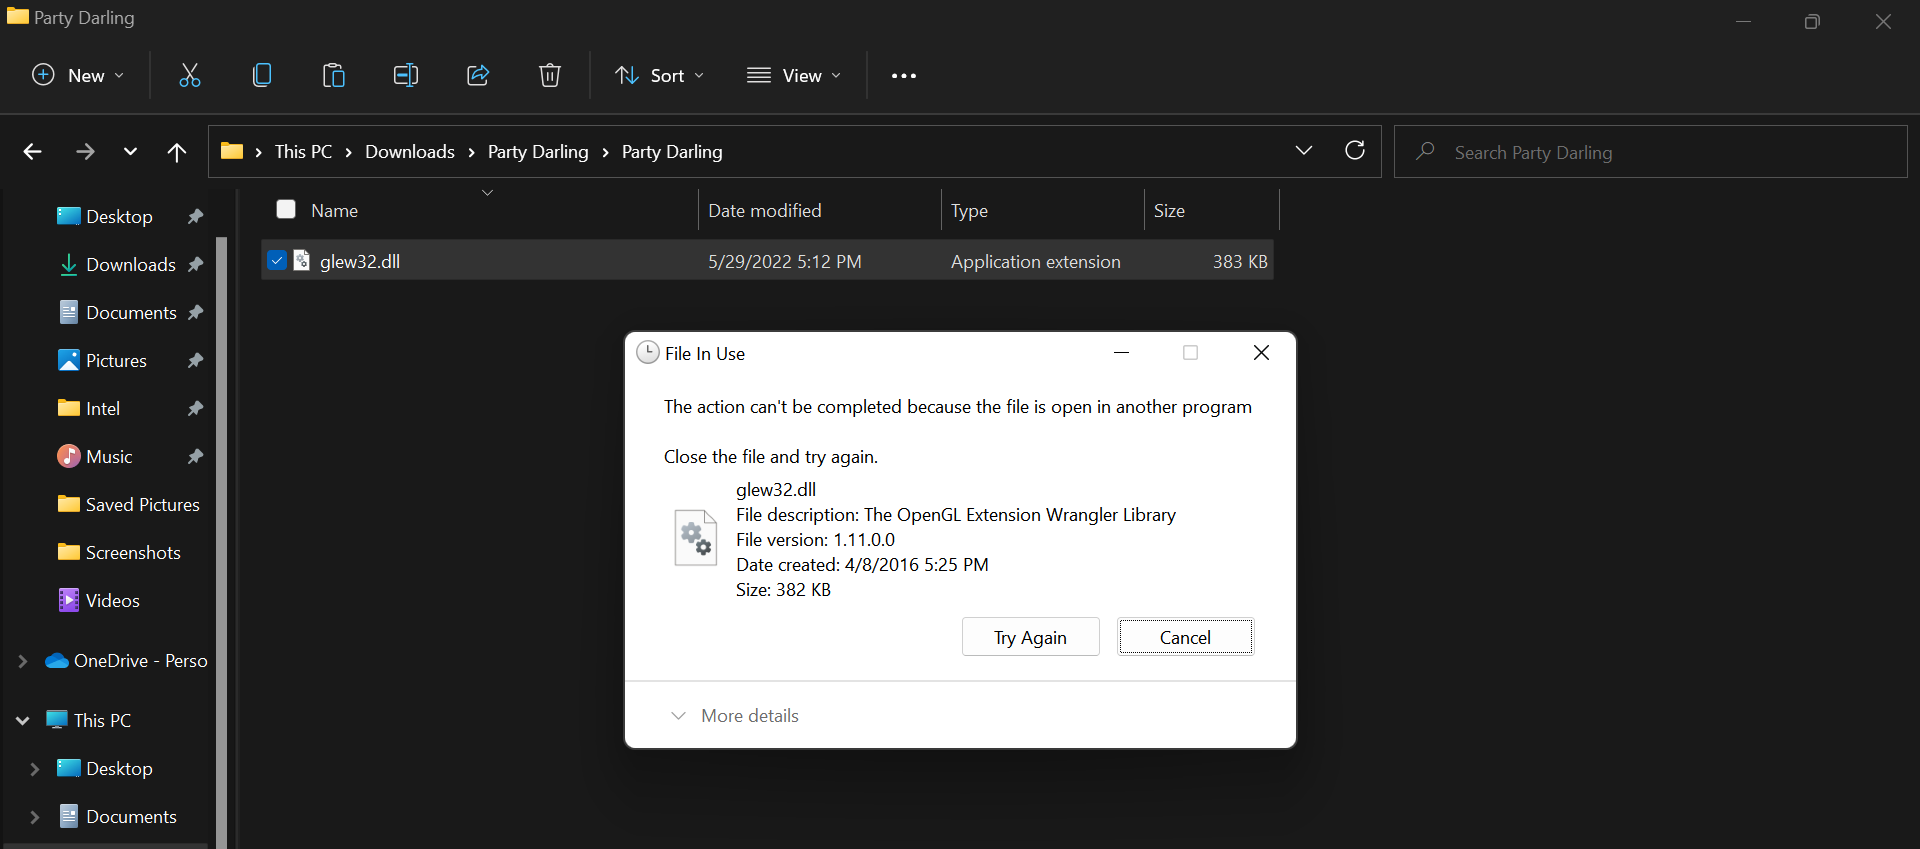Click the pin icon beside Pictures
Viewport: 1920px width, 849px height.
[195, 360]
